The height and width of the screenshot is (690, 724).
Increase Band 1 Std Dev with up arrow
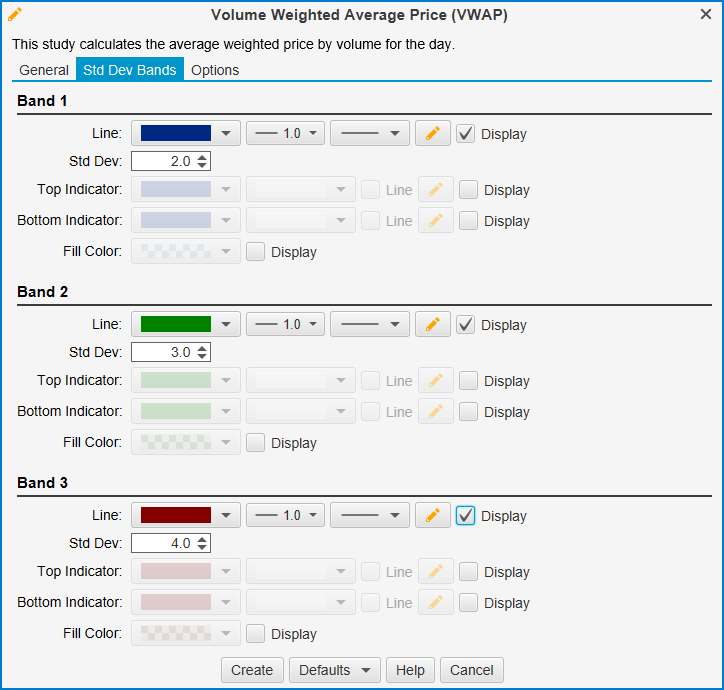203,157
